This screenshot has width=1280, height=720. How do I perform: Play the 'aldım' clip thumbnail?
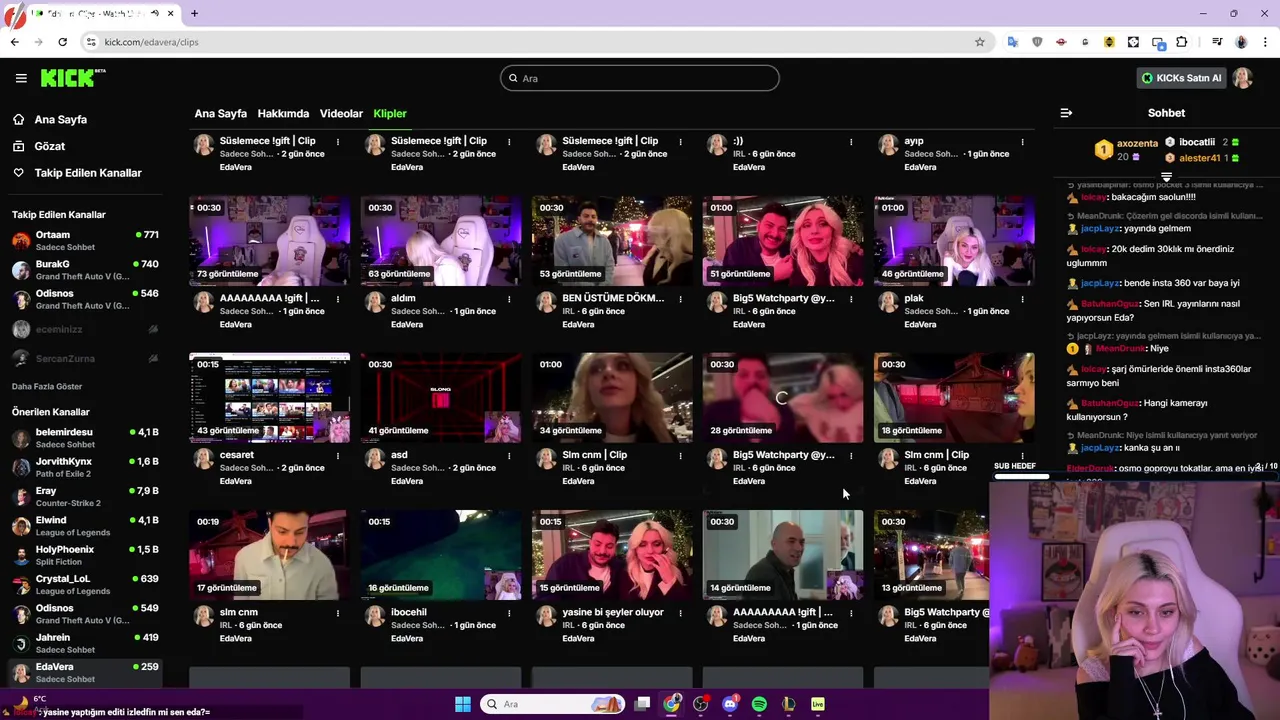[x=441, y=241]
